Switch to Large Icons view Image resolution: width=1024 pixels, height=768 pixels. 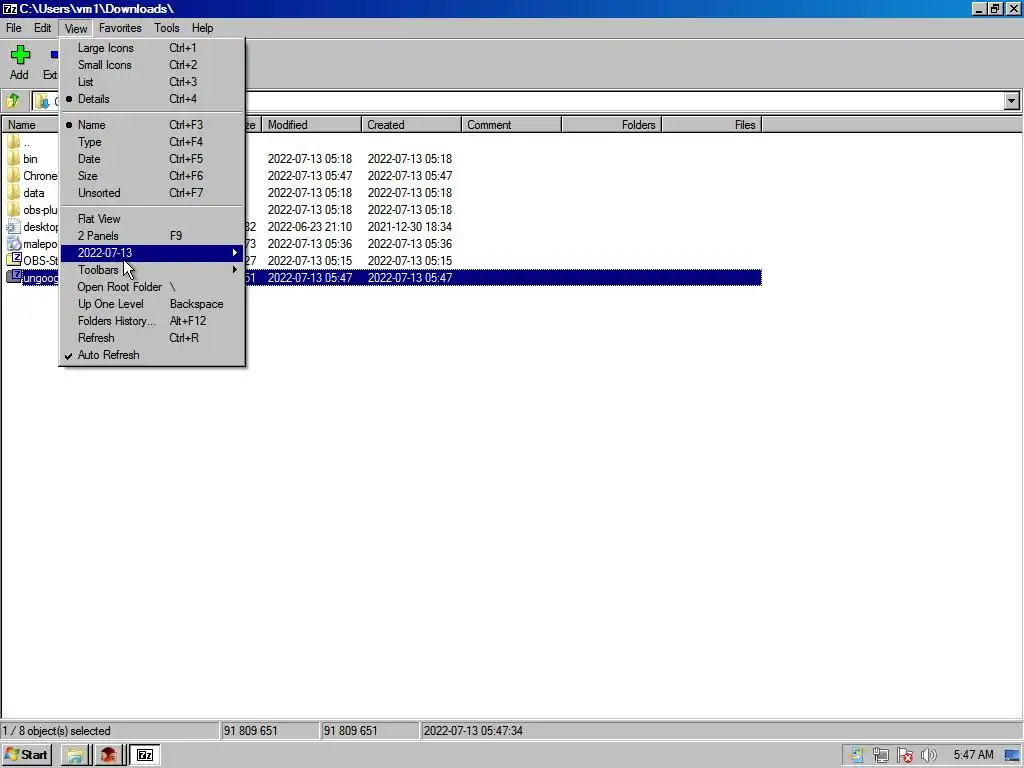pyautogui.click(x=152, y=48)
